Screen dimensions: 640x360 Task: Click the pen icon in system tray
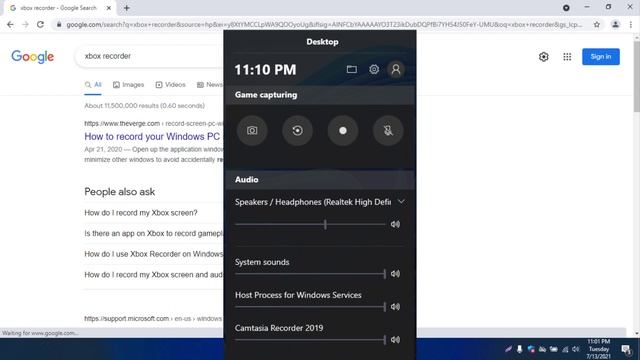pos(508,349)
